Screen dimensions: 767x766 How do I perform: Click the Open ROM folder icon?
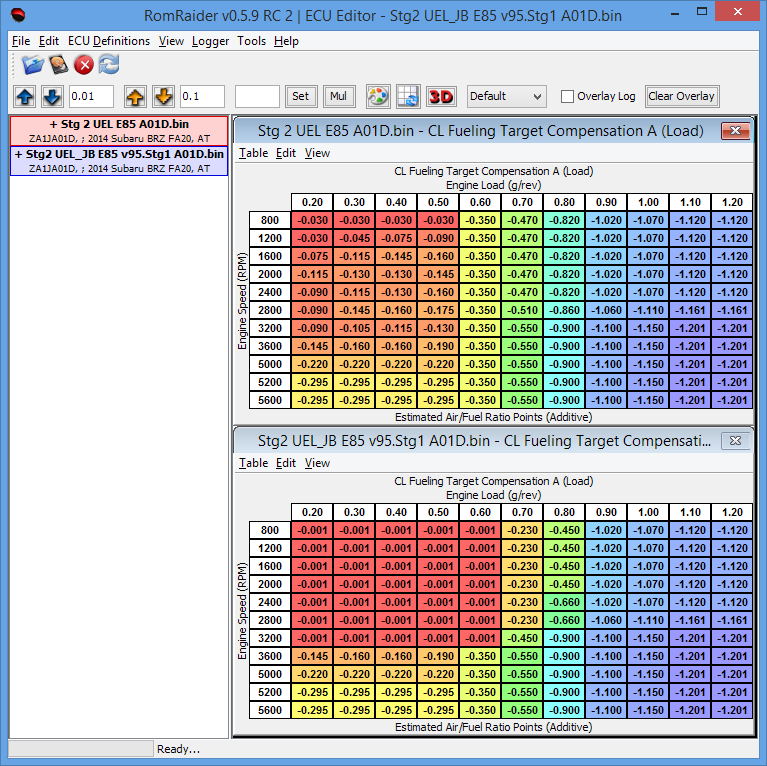tap(34, 66)
